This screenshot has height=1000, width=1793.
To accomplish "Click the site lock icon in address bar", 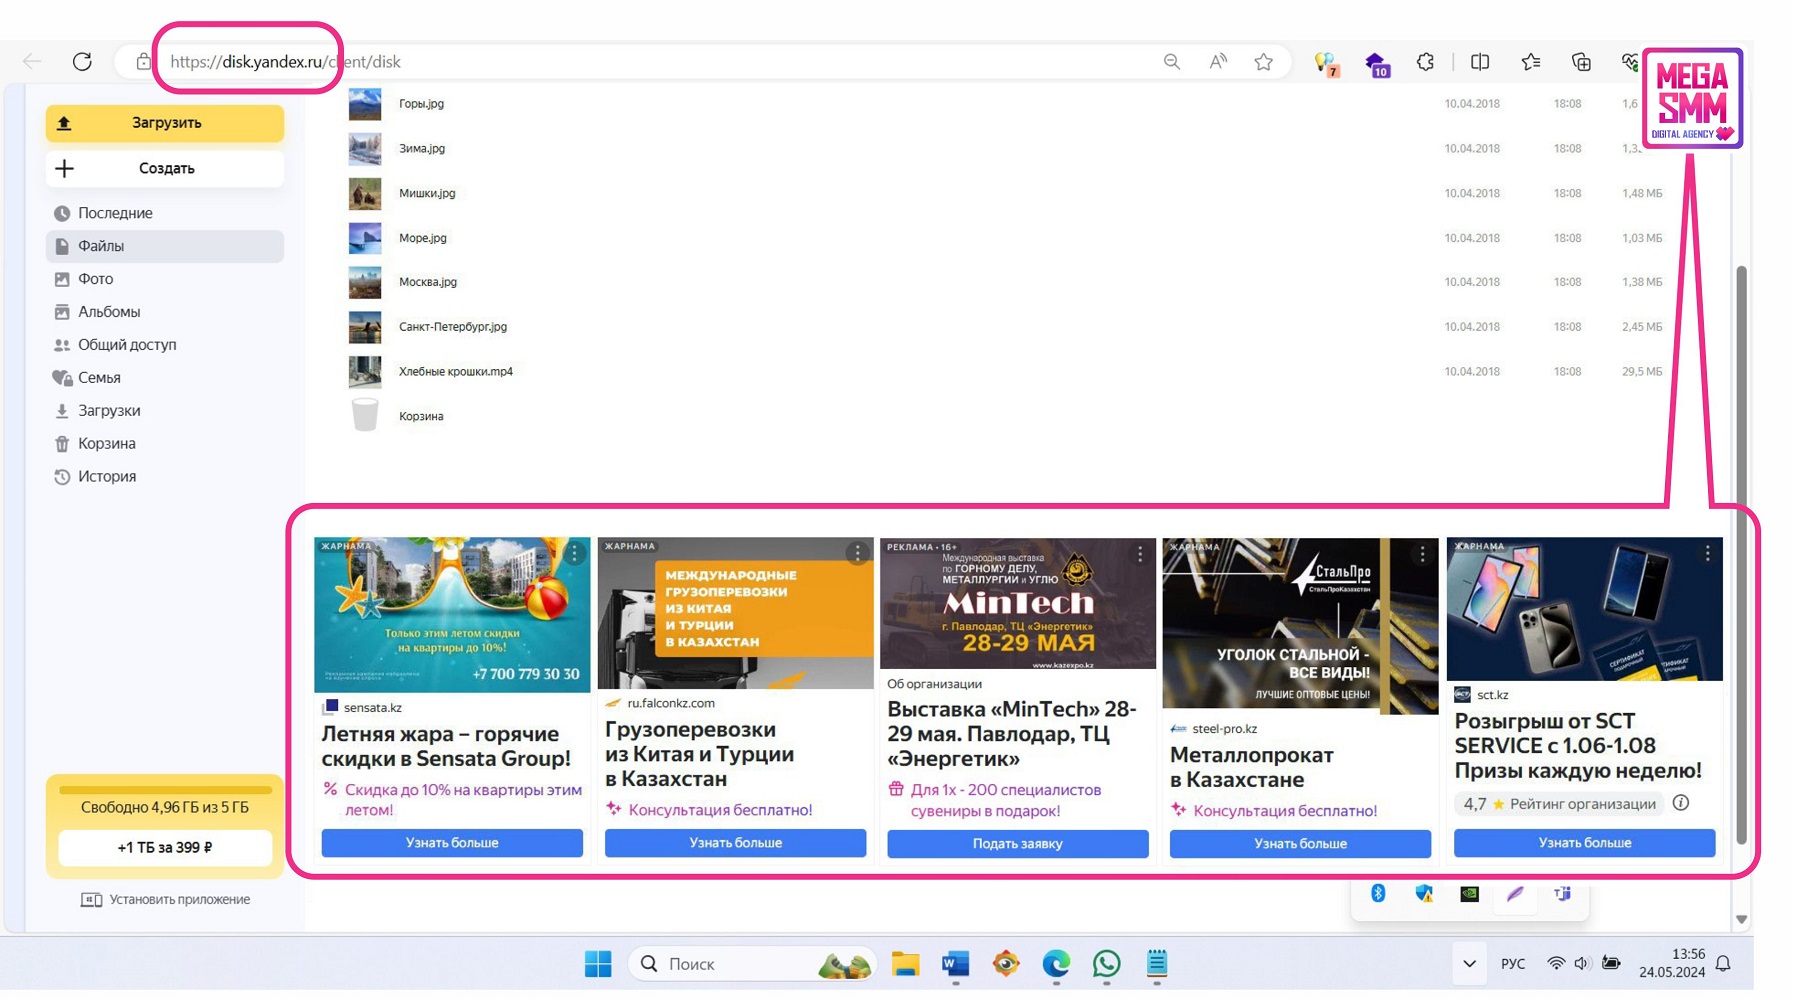I will coord(143,62).
